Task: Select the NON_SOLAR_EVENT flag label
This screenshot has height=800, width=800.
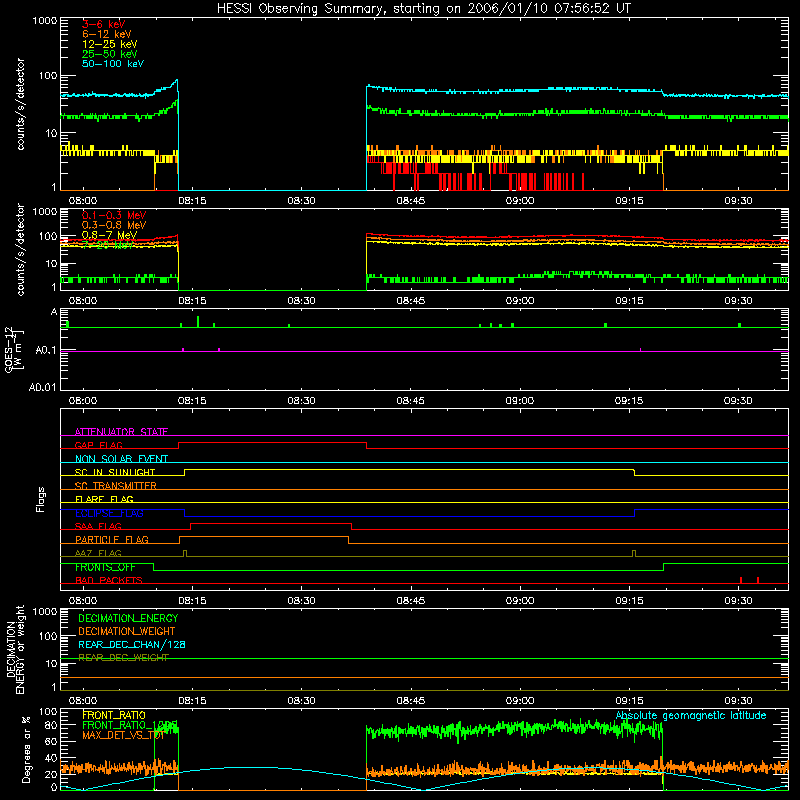Action: pyautogui.click(x=121, y=459)
